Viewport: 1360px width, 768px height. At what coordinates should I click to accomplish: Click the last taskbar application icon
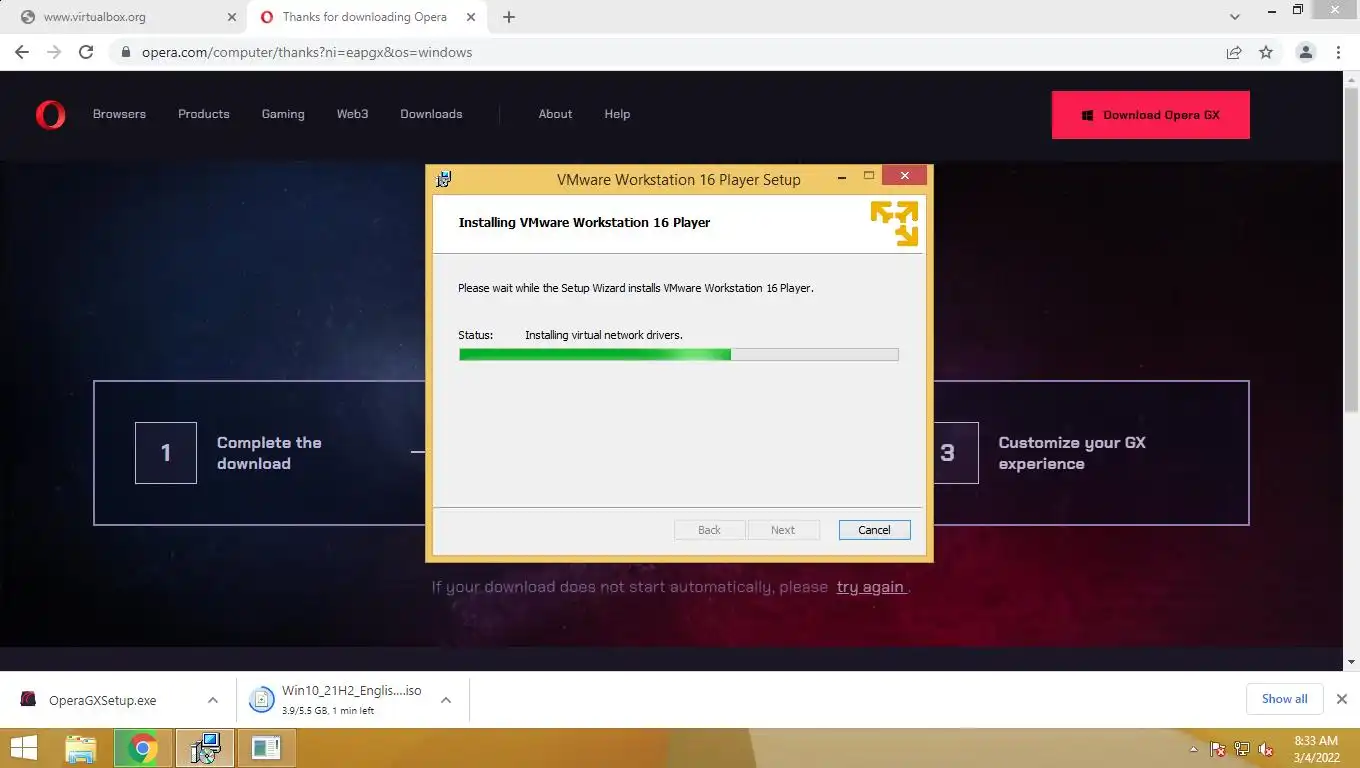click(x=266, y=748)
